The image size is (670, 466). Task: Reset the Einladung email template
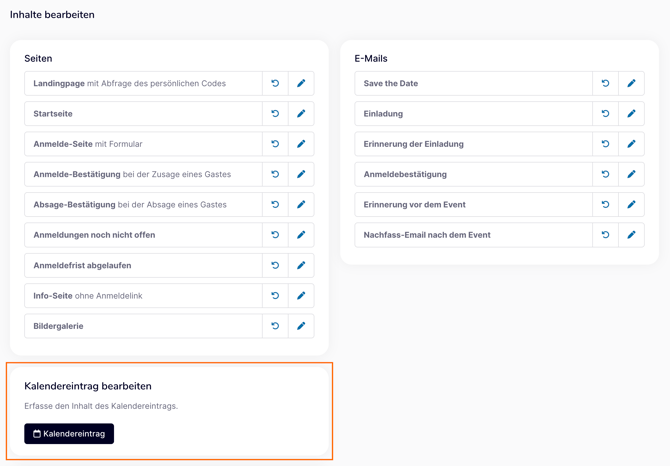point(605,114)
